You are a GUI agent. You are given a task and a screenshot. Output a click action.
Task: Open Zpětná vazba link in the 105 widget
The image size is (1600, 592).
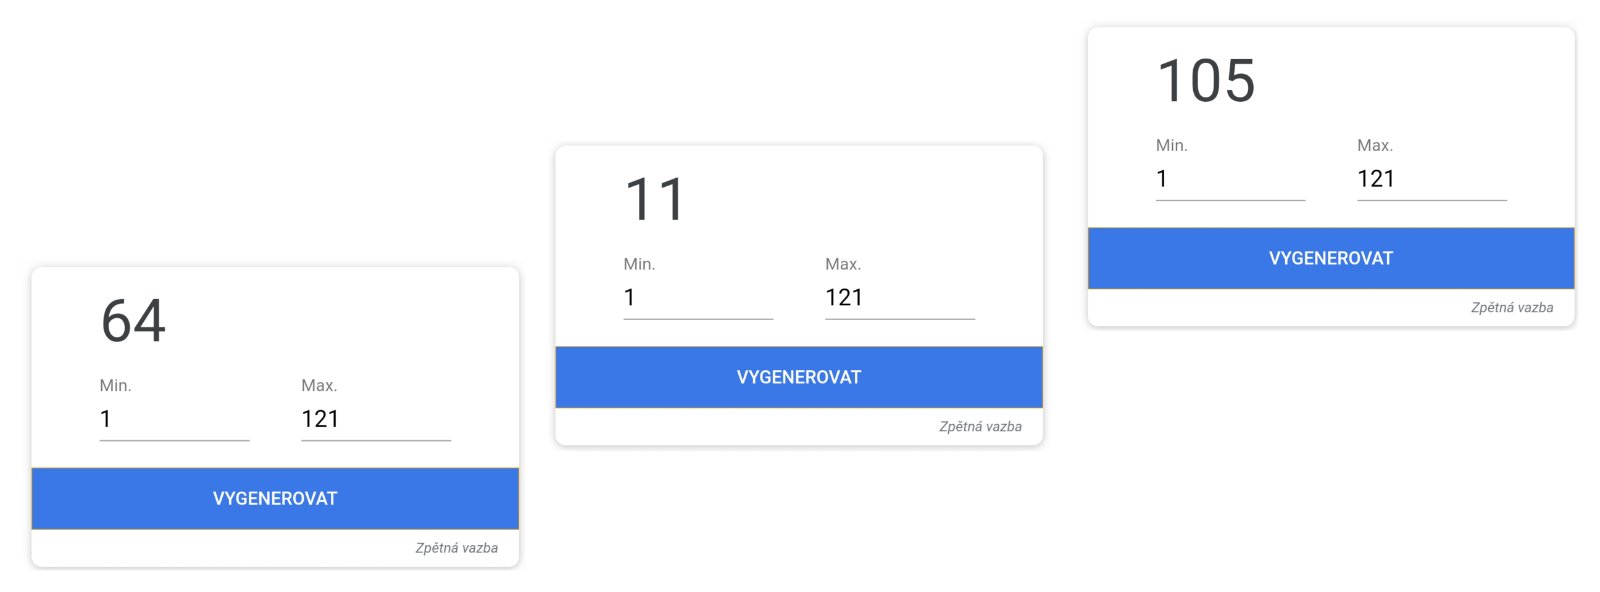1511,308
